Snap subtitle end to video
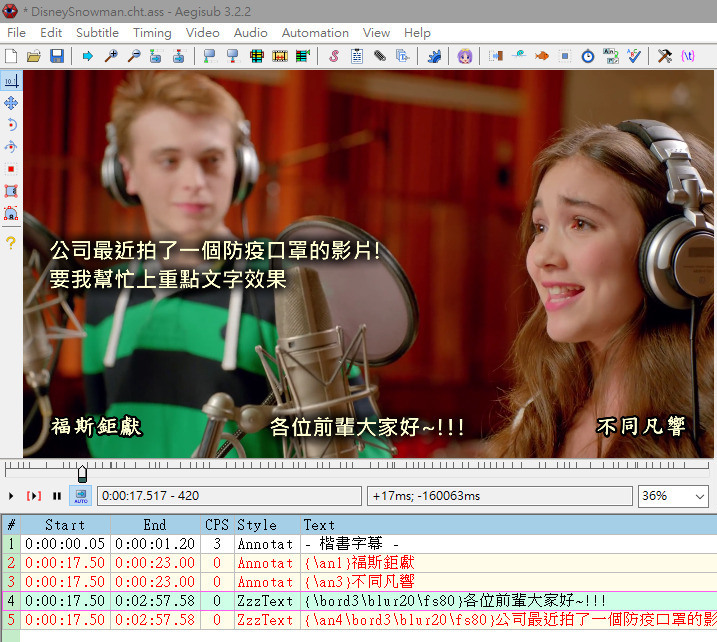 pos(233,56)
